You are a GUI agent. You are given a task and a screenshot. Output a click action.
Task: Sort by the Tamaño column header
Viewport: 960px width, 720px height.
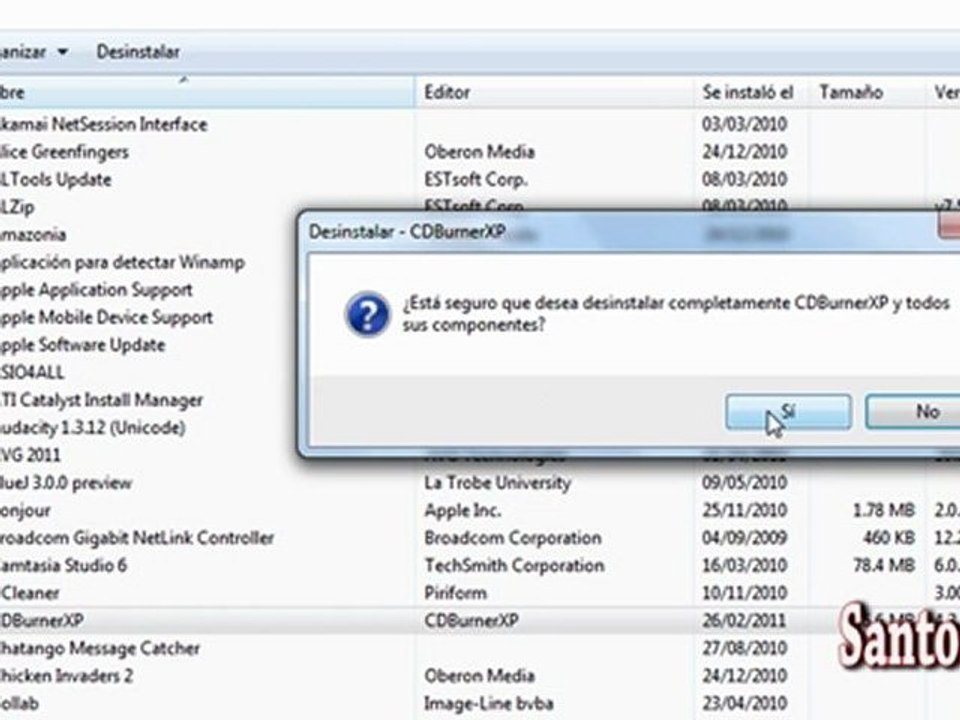866,92
